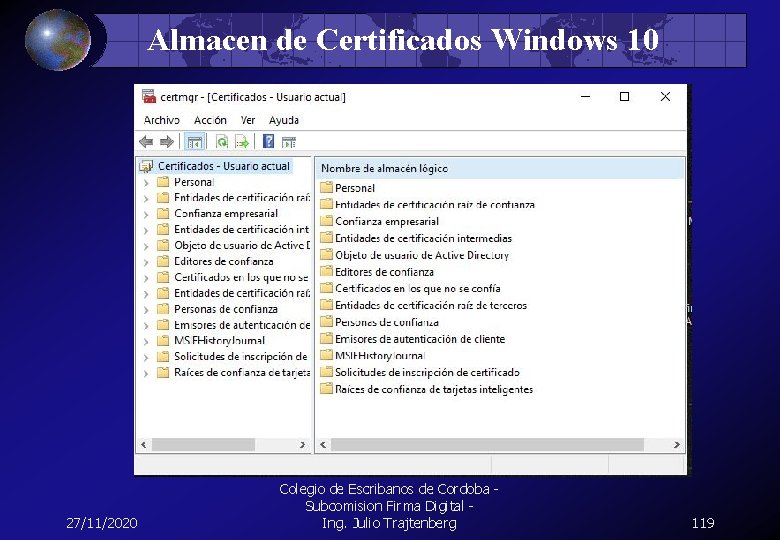Click left pane horizontal scrollbar thumb

[203, 445]
